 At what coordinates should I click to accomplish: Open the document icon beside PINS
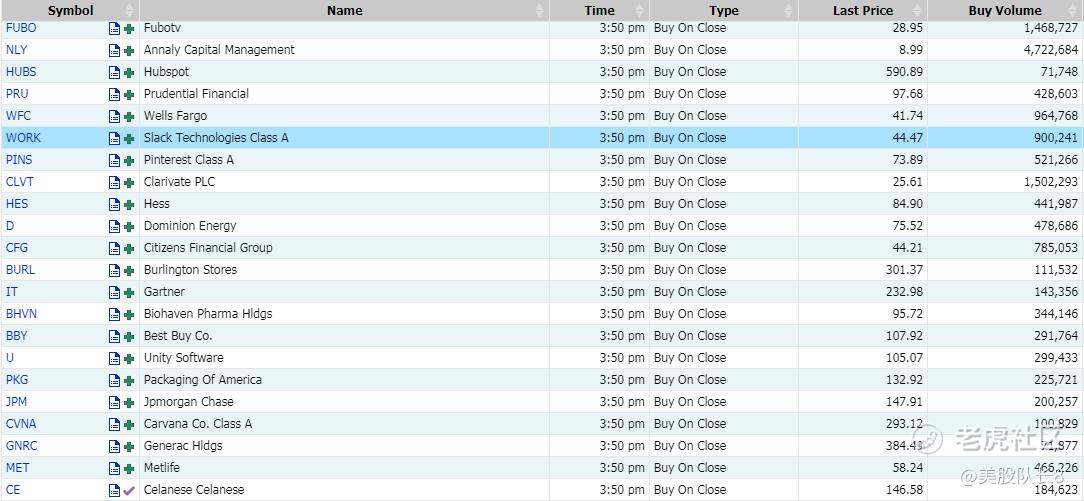[114, 160]
